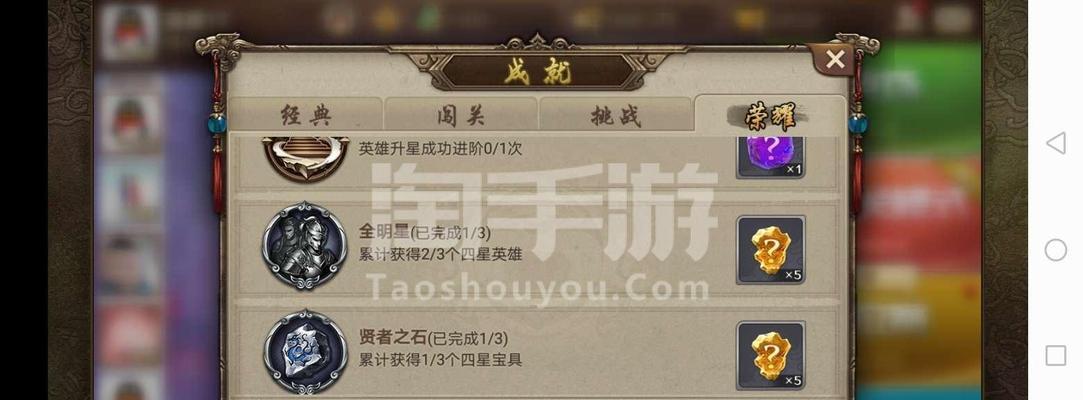Click the 累计获得1/3个四星宝具 progress text

tap(440, 360)
